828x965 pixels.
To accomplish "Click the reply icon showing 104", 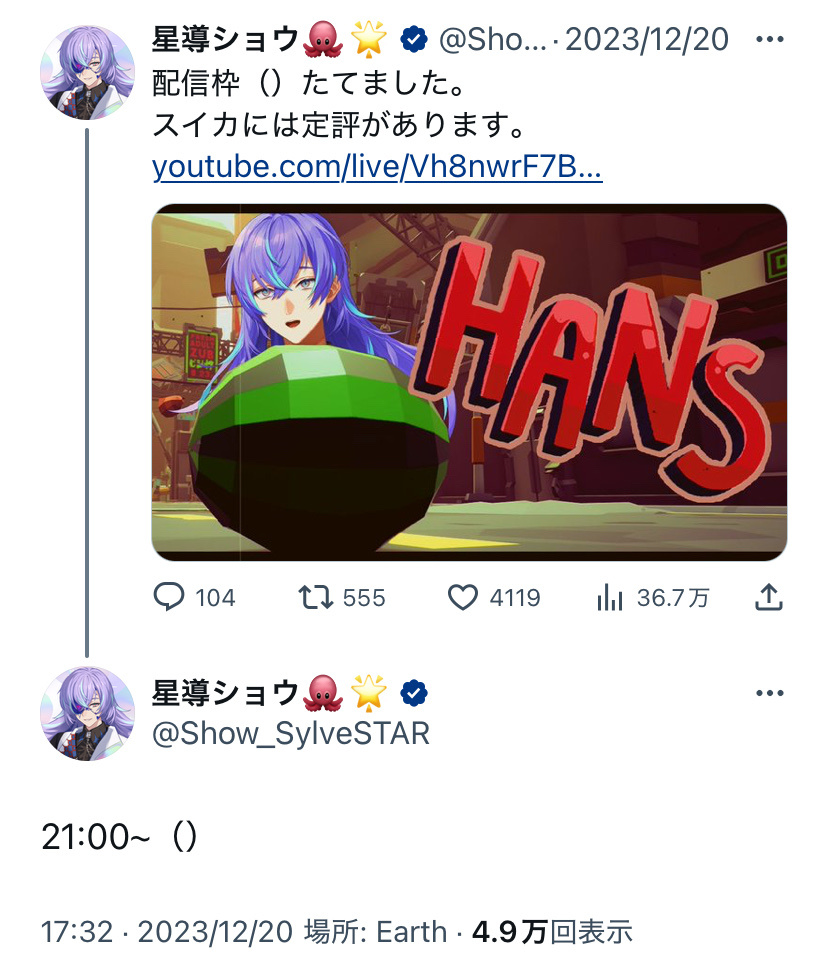I will click(x=168, y=597).
